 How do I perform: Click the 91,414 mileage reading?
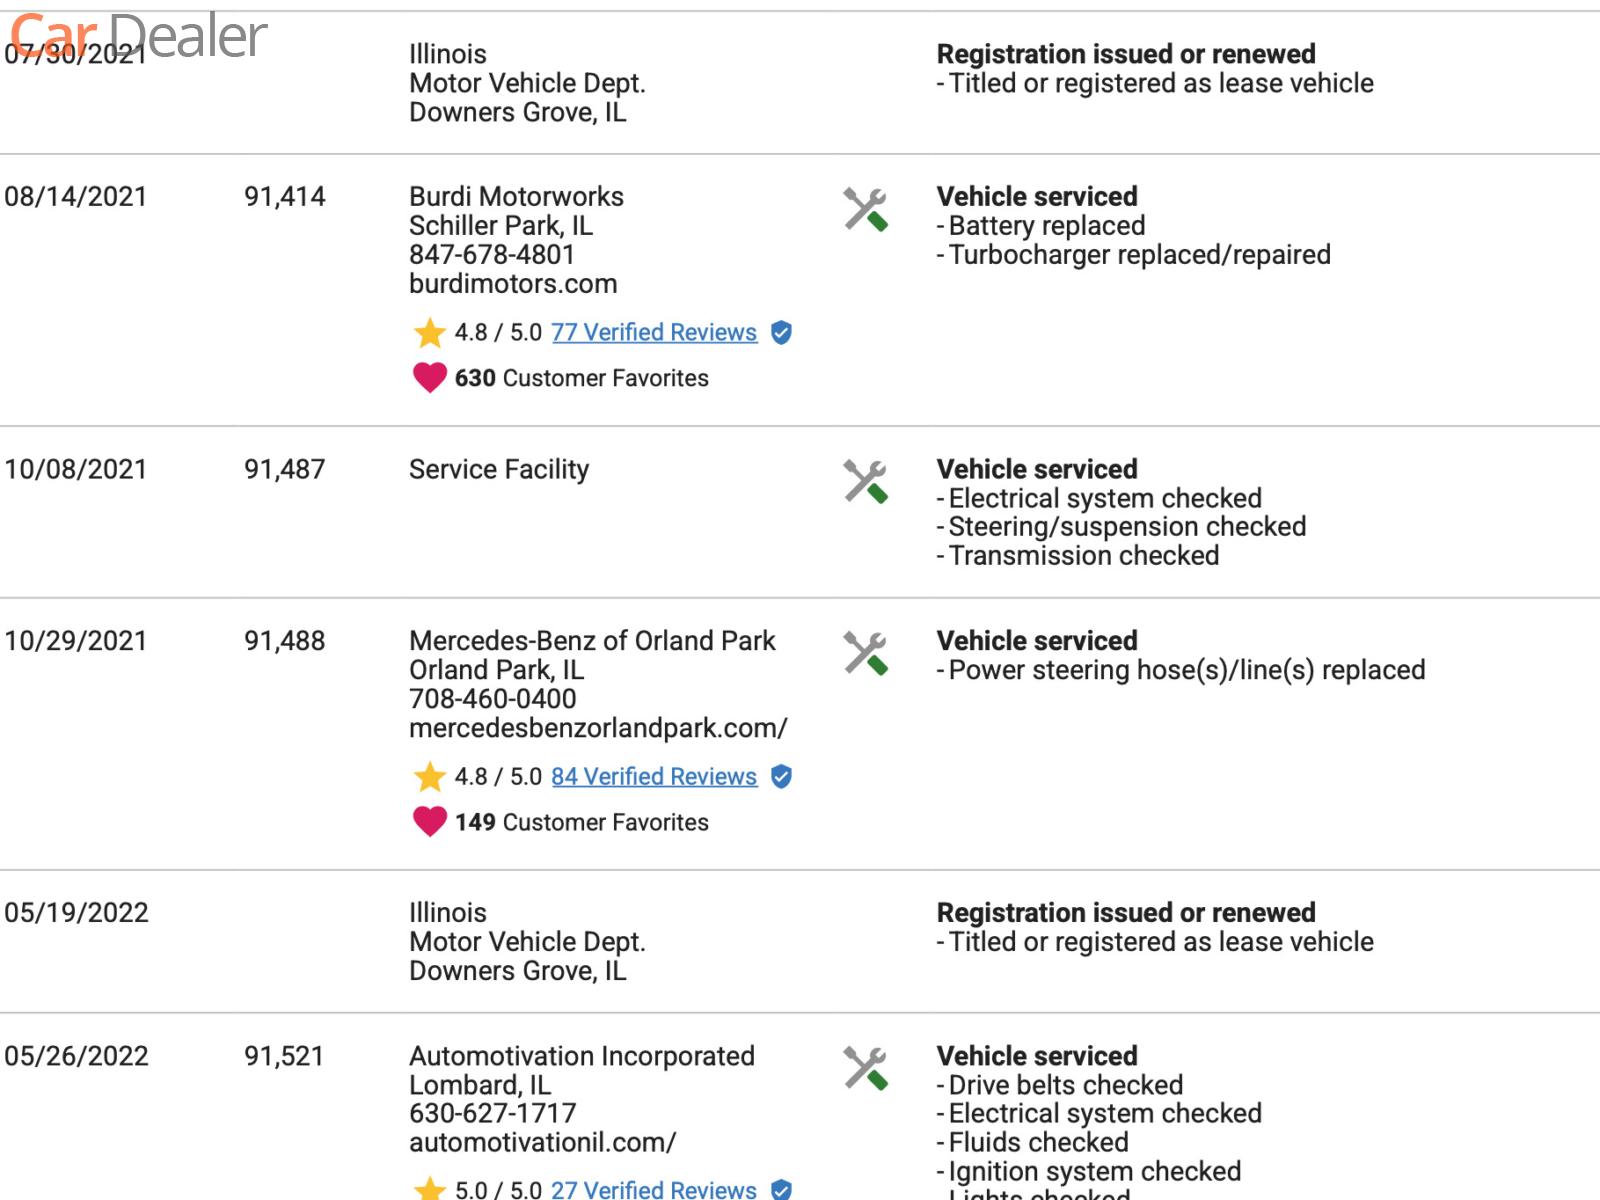click(285, 197)
